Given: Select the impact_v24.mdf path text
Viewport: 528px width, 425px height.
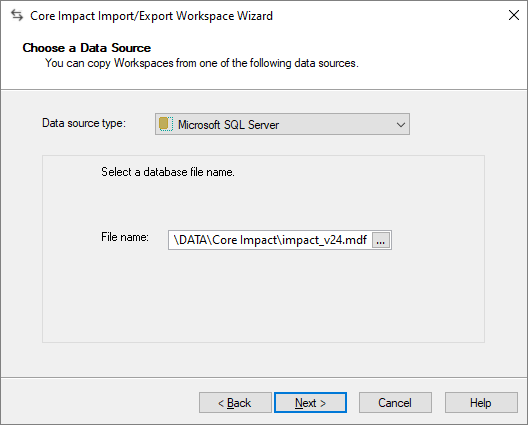Looking at the screenshot, I should click(270, 240).
